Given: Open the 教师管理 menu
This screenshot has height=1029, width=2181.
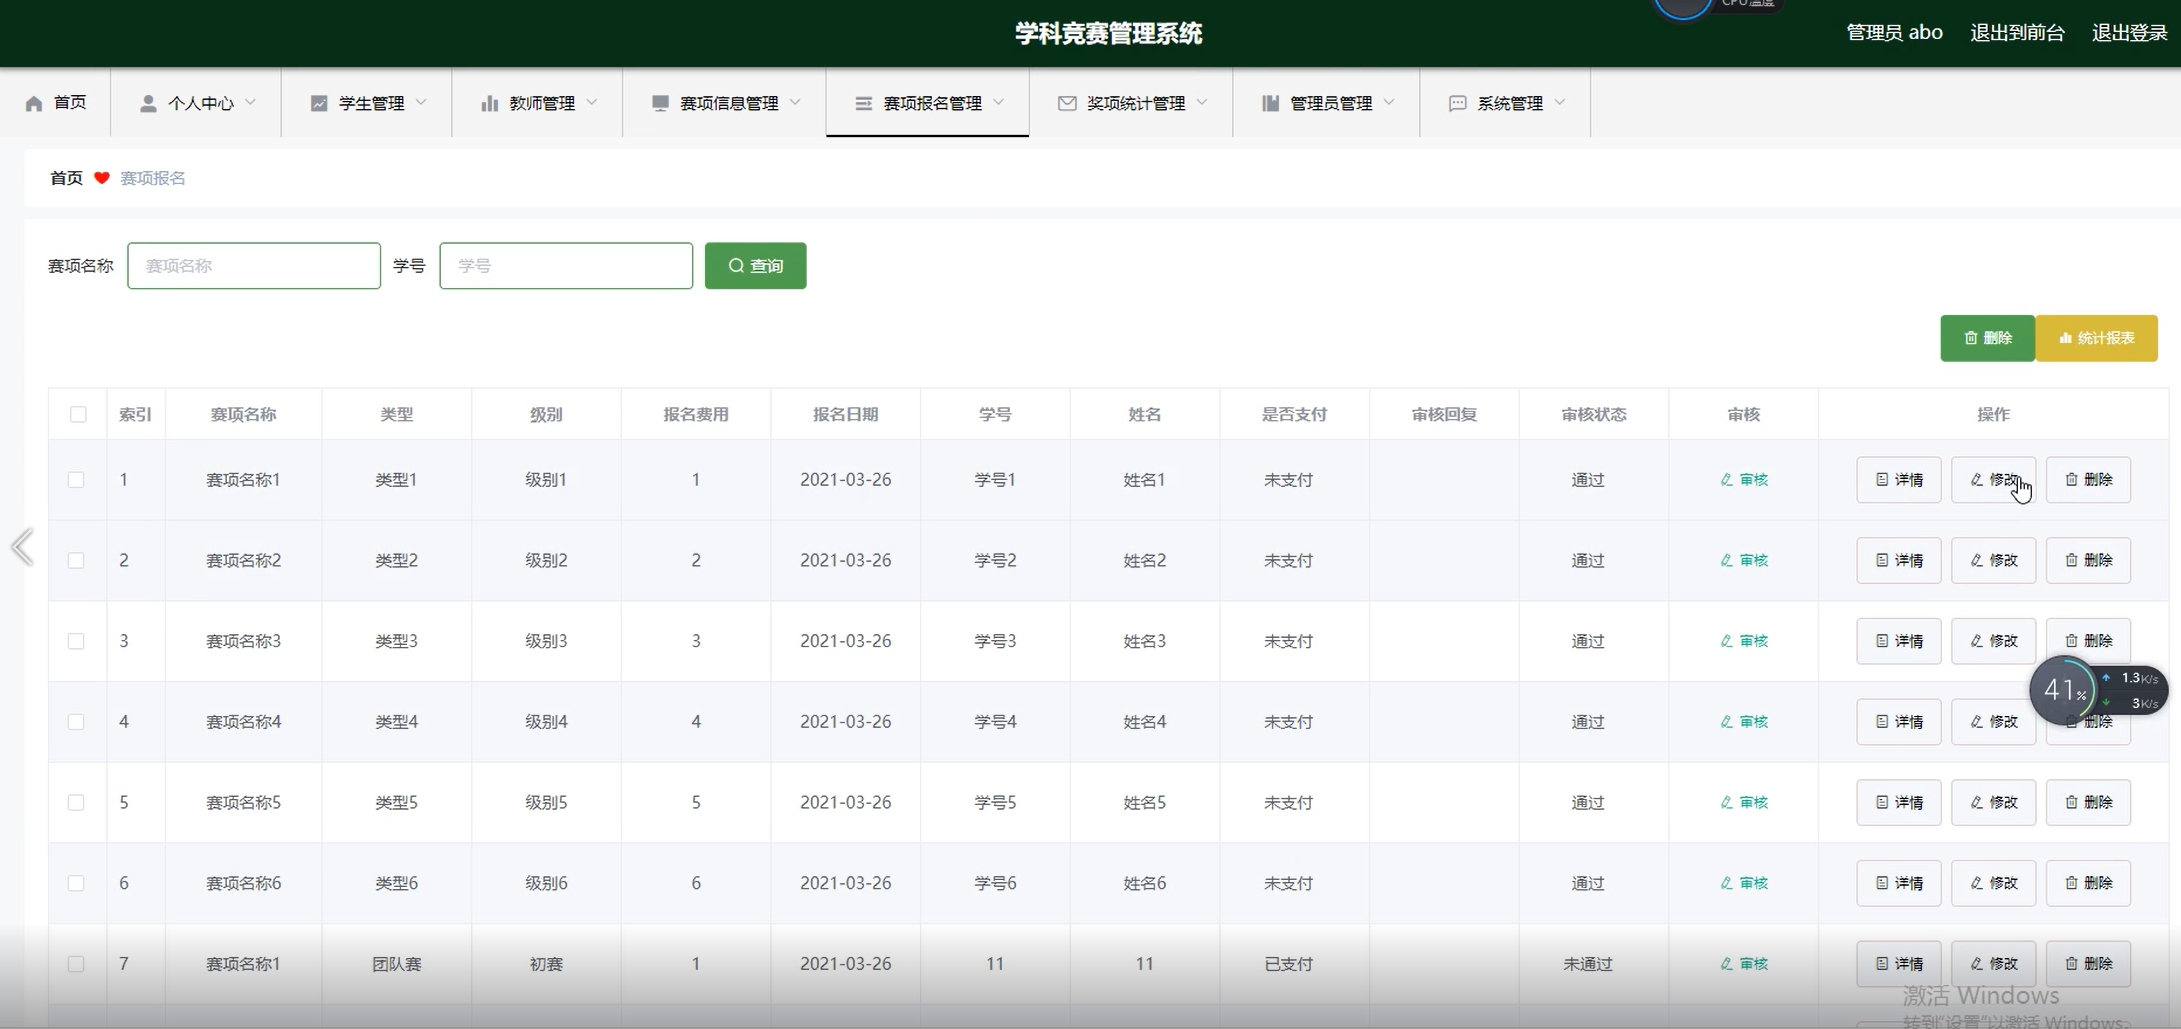Looking at the screenshot, I should coord(538,103).
